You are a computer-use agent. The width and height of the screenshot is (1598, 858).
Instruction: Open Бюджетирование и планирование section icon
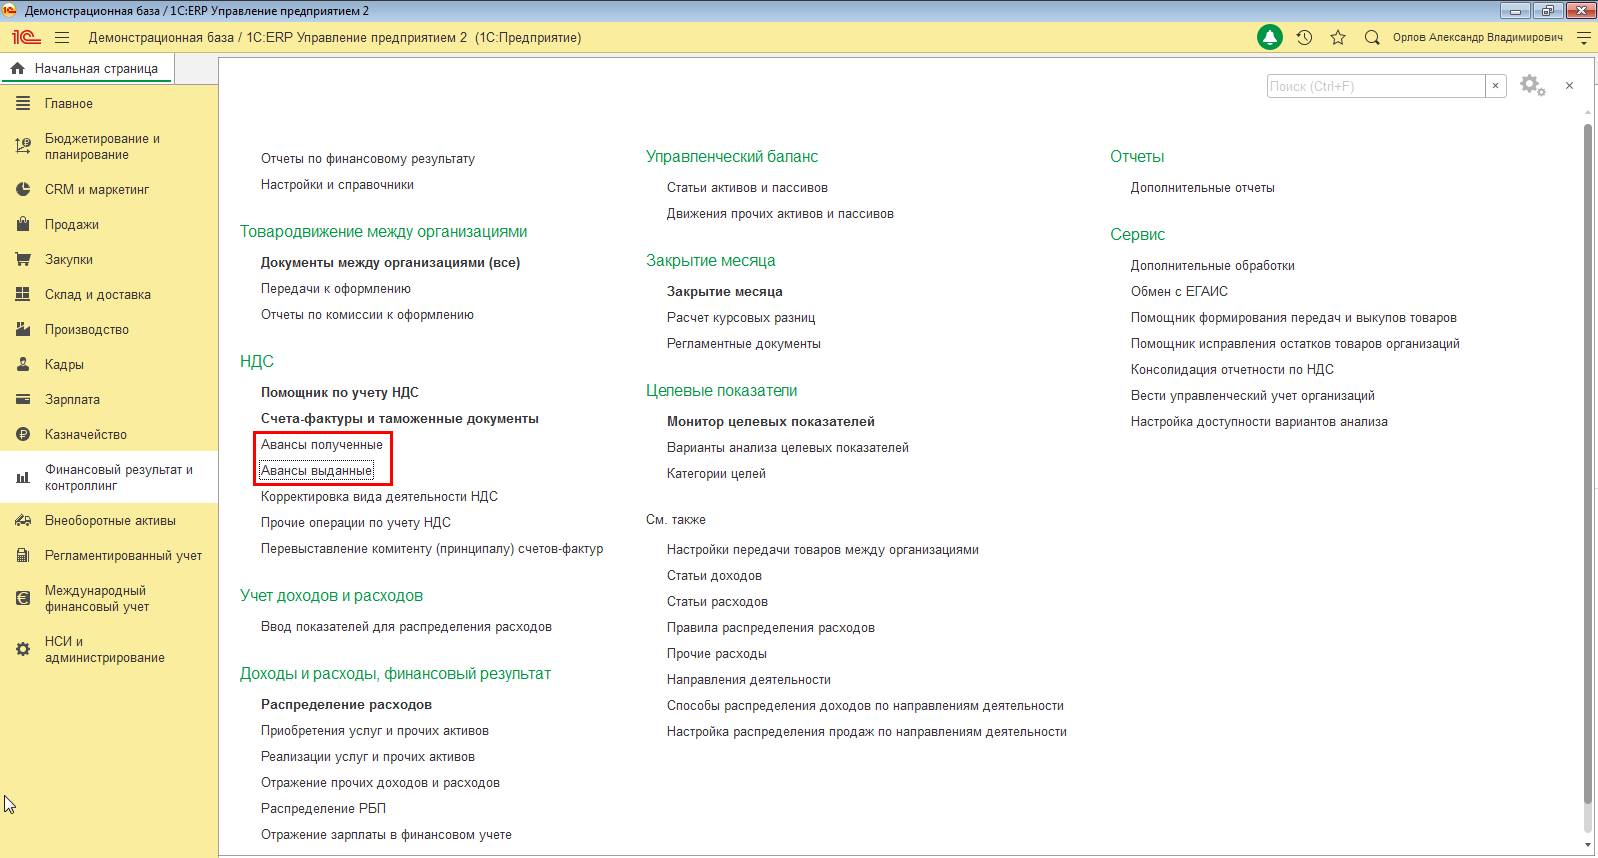tap(23, 147)
